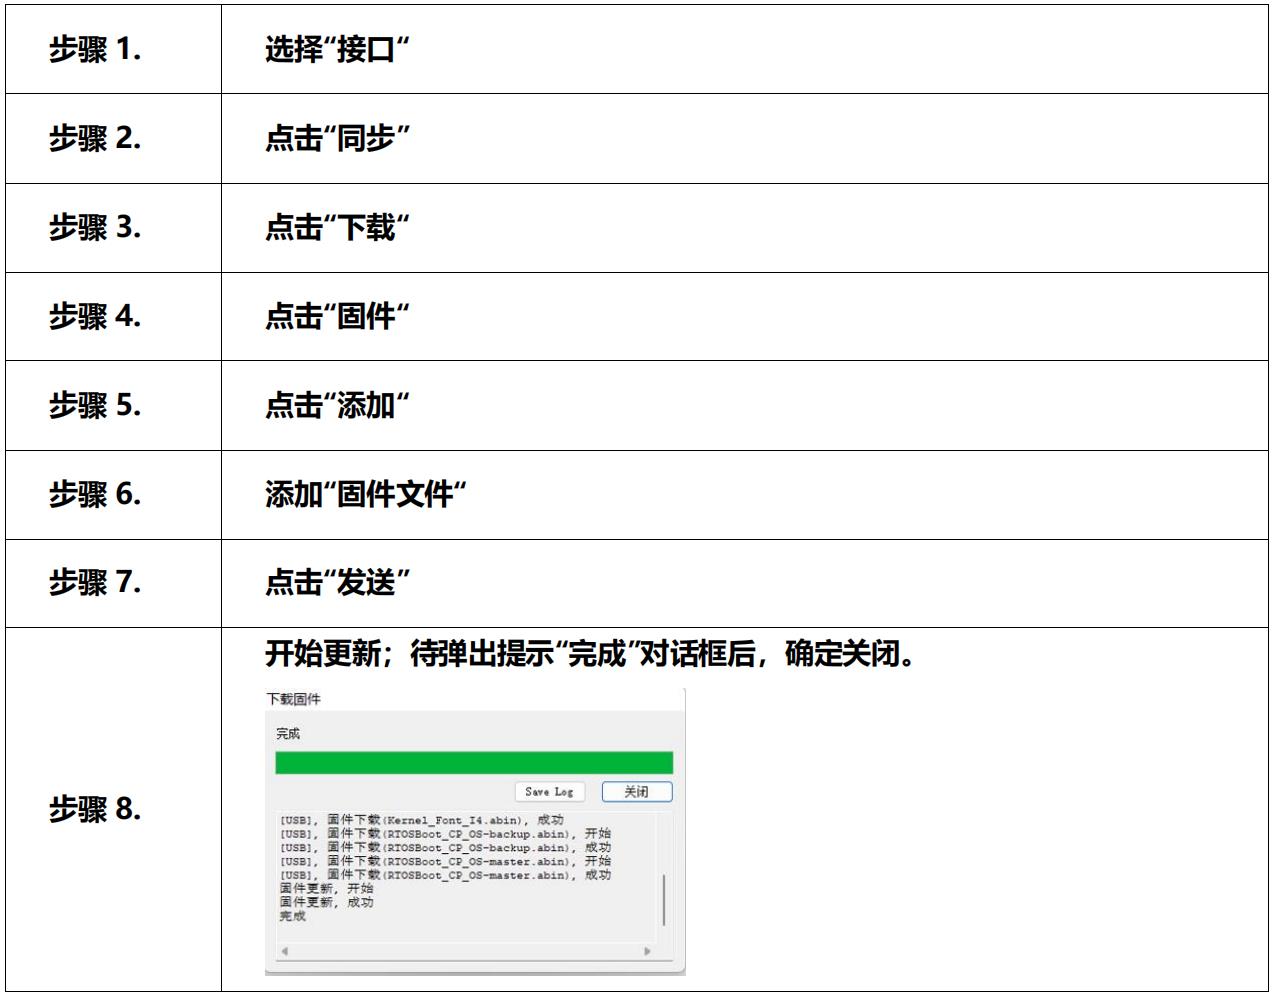1276x997 pixels.
Task: Click log line 固件更新, 成功
Action: click(326, 903)
